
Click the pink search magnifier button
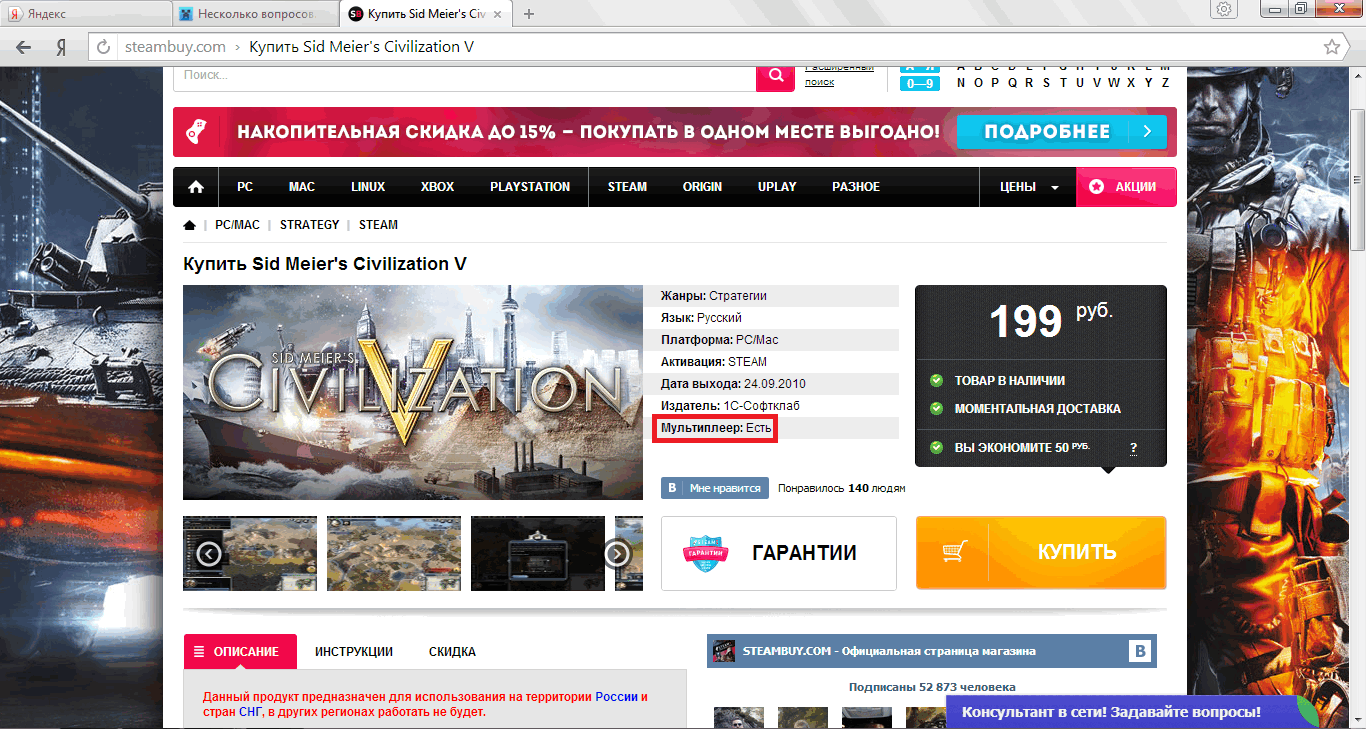coord(774,77)
